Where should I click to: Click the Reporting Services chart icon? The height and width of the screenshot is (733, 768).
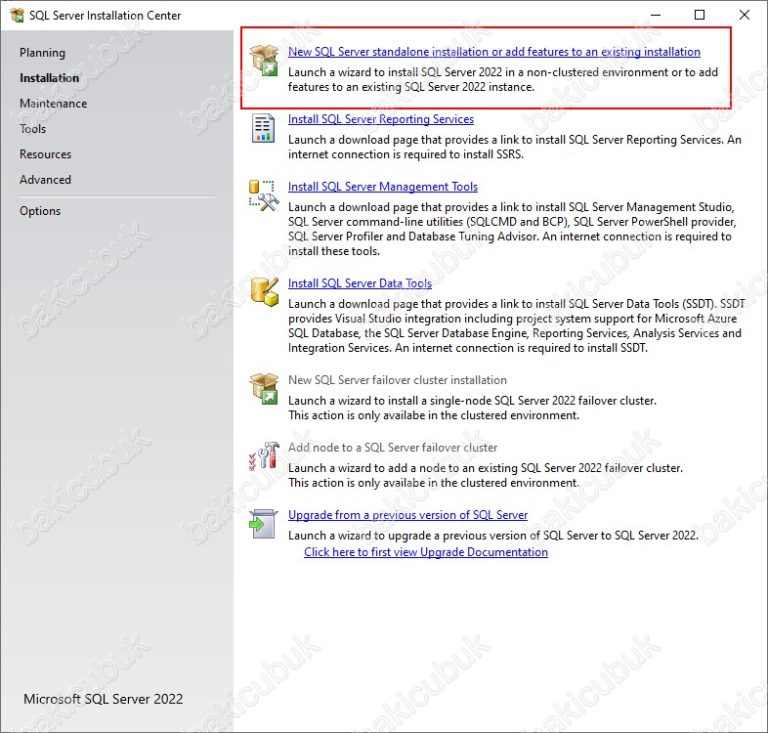(264, 128)
